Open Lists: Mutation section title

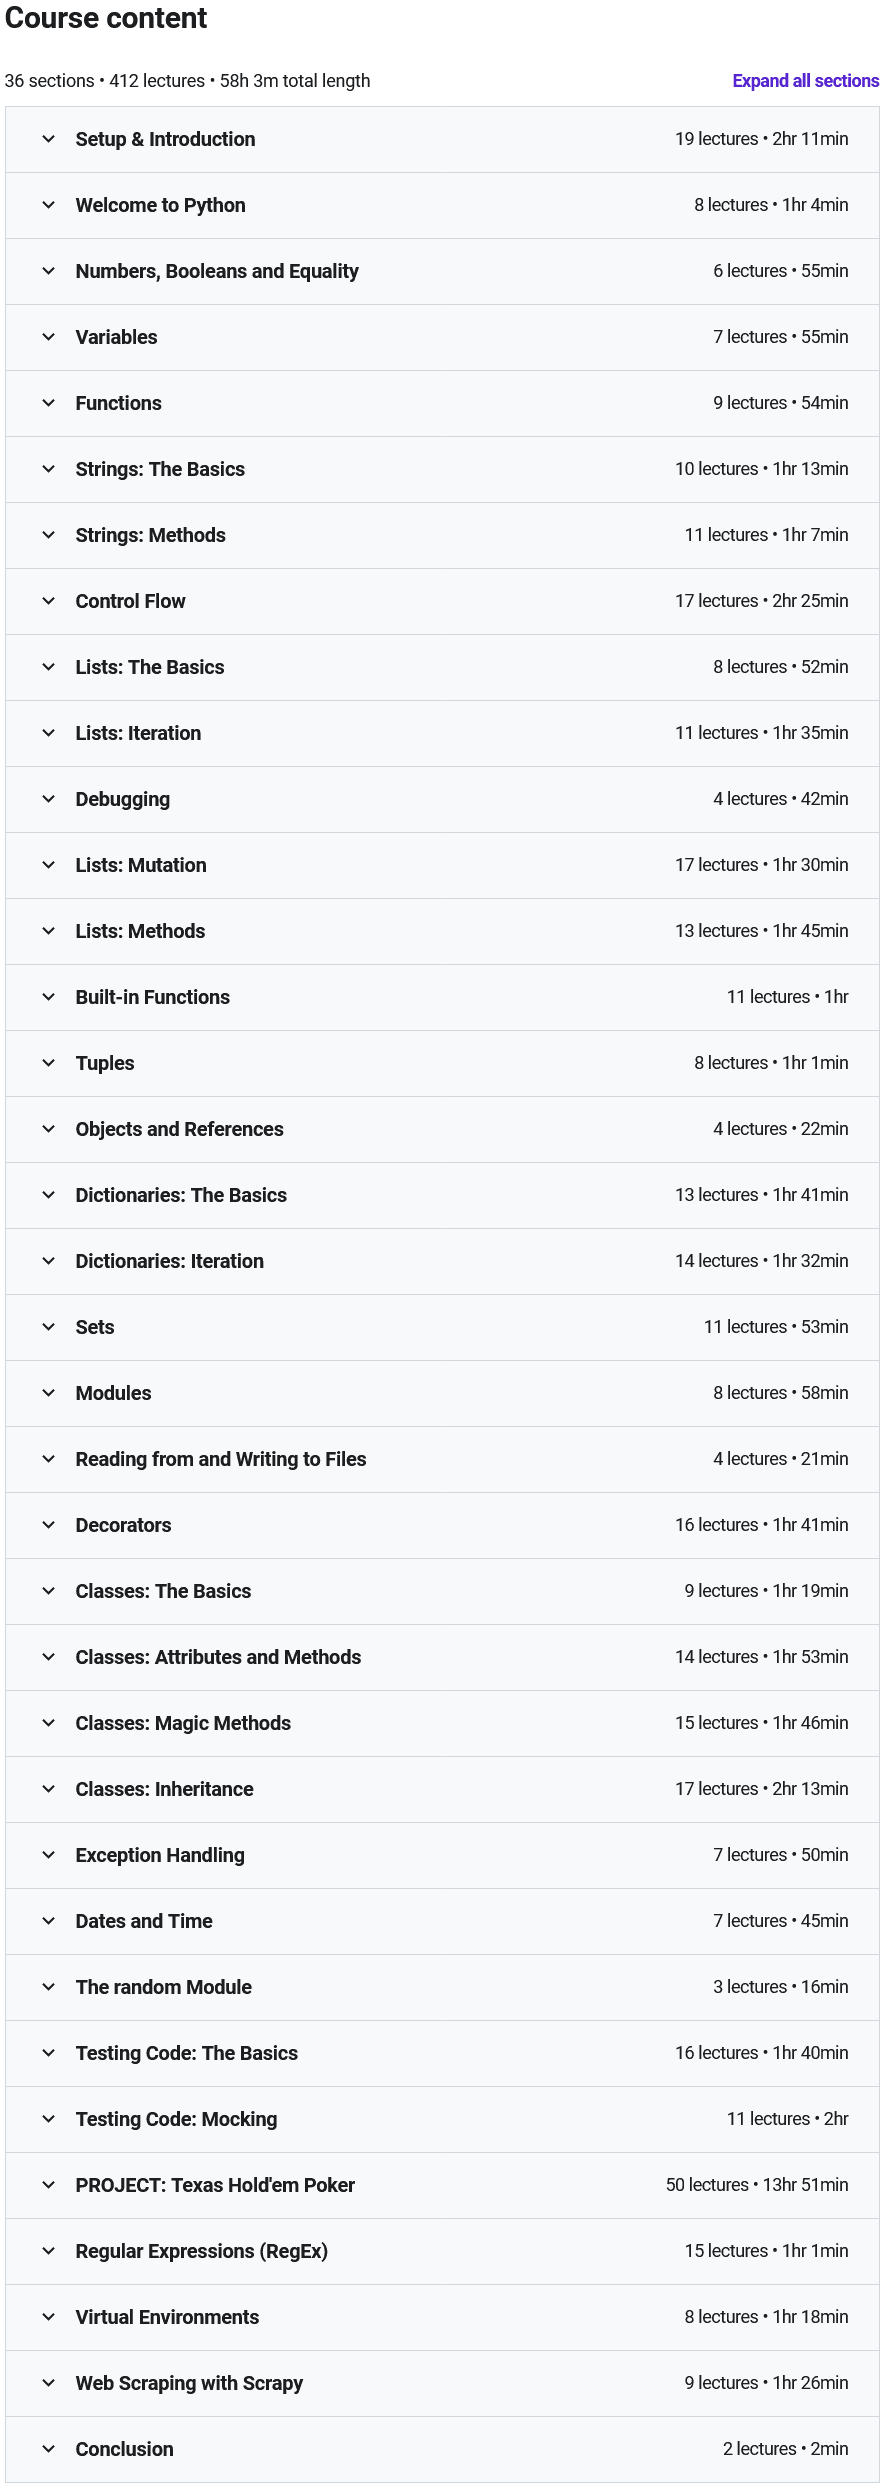pos(141,865)
